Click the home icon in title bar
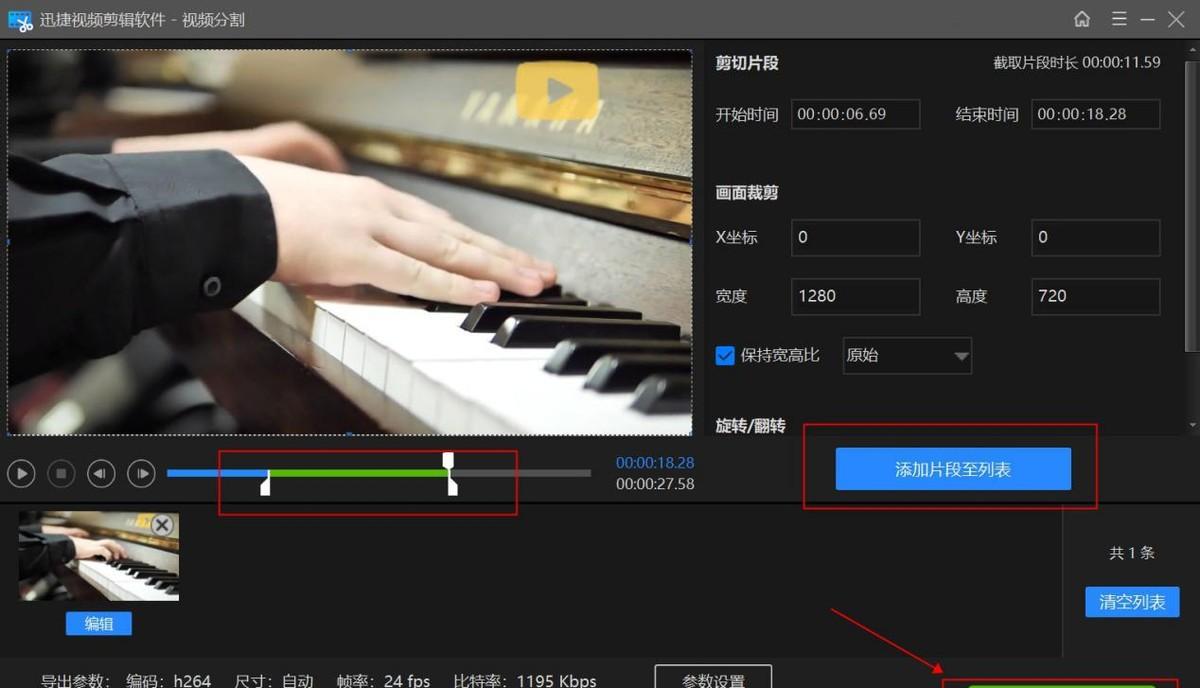Viewport: 1200px width, 688px height. (x=1082, y=19)
